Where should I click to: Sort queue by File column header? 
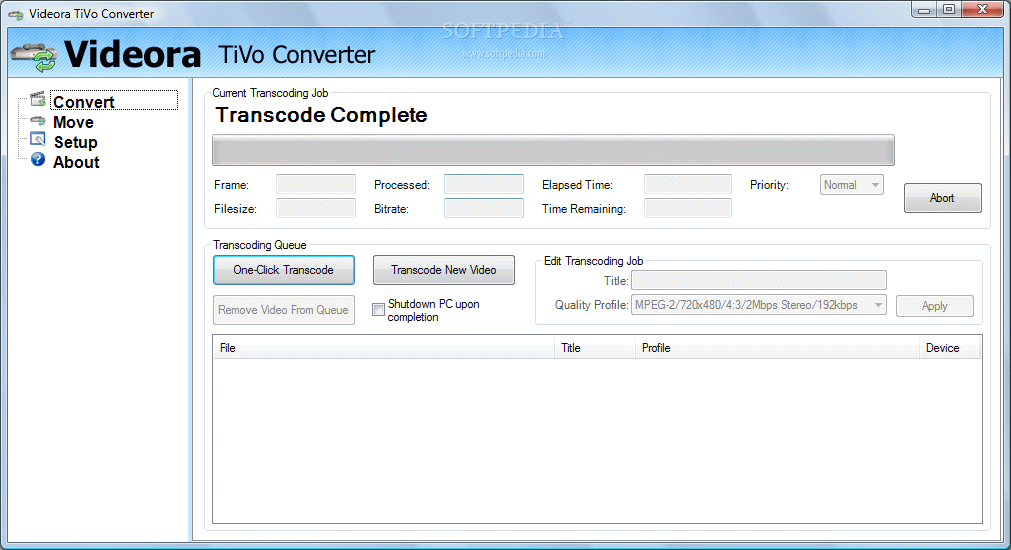[x=384, y=348]
